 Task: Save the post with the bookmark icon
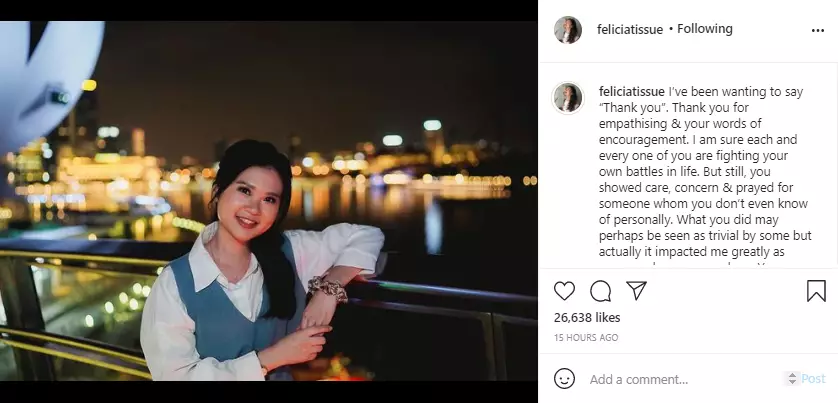click(816, 291)
